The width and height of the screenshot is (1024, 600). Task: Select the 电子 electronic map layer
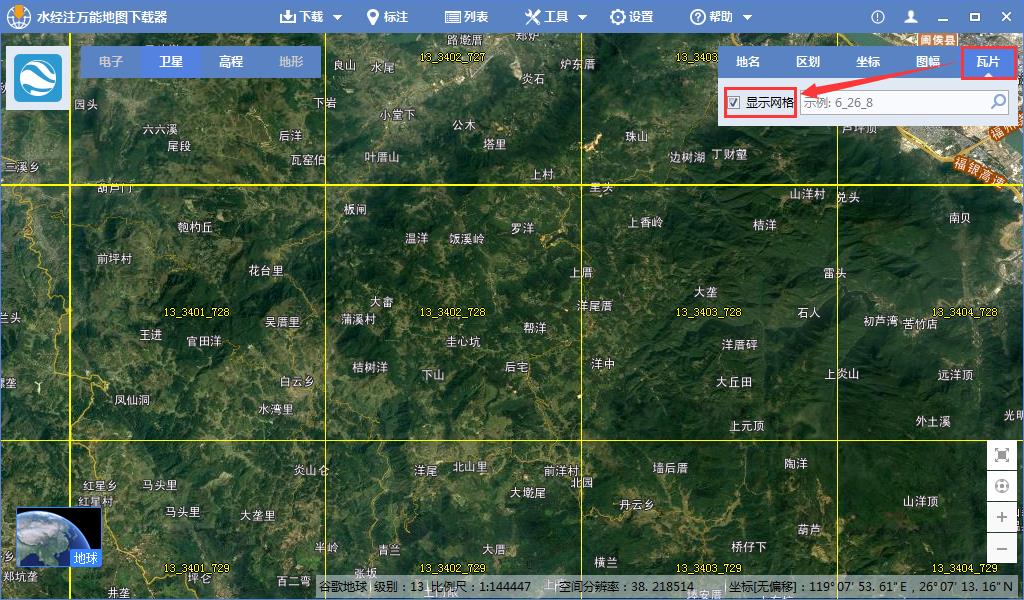[110, 61]
